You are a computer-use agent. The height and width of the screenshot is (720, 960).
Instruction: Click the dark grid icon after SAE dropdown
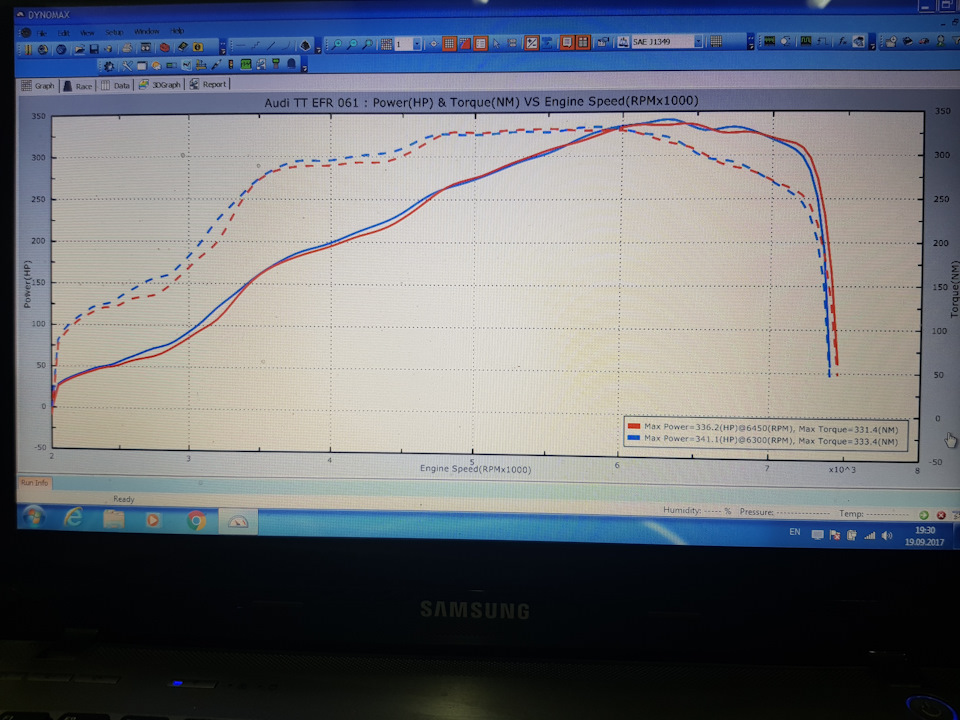(x=716, y=42)
